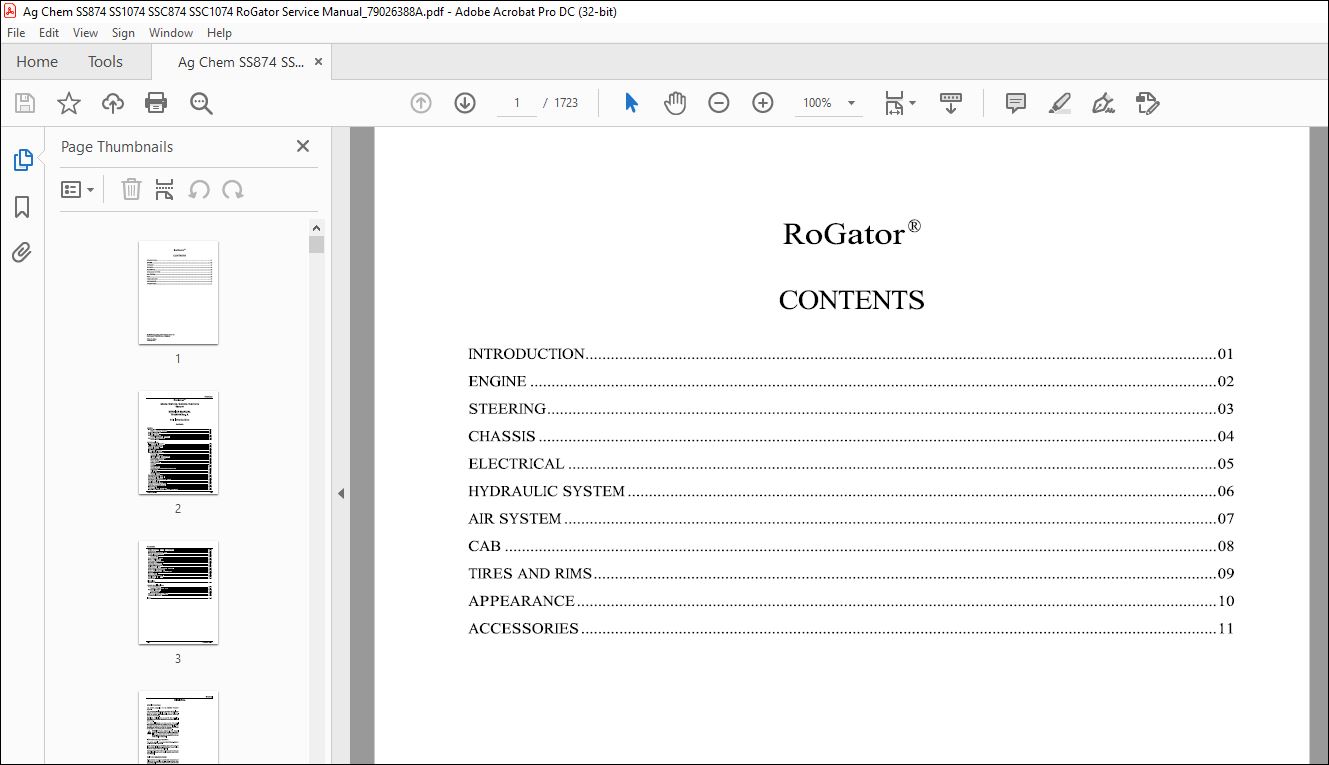Viewport: 1329px width, 765px height.
Task: Select page 3 thumbnail
Action: point(178,592)
